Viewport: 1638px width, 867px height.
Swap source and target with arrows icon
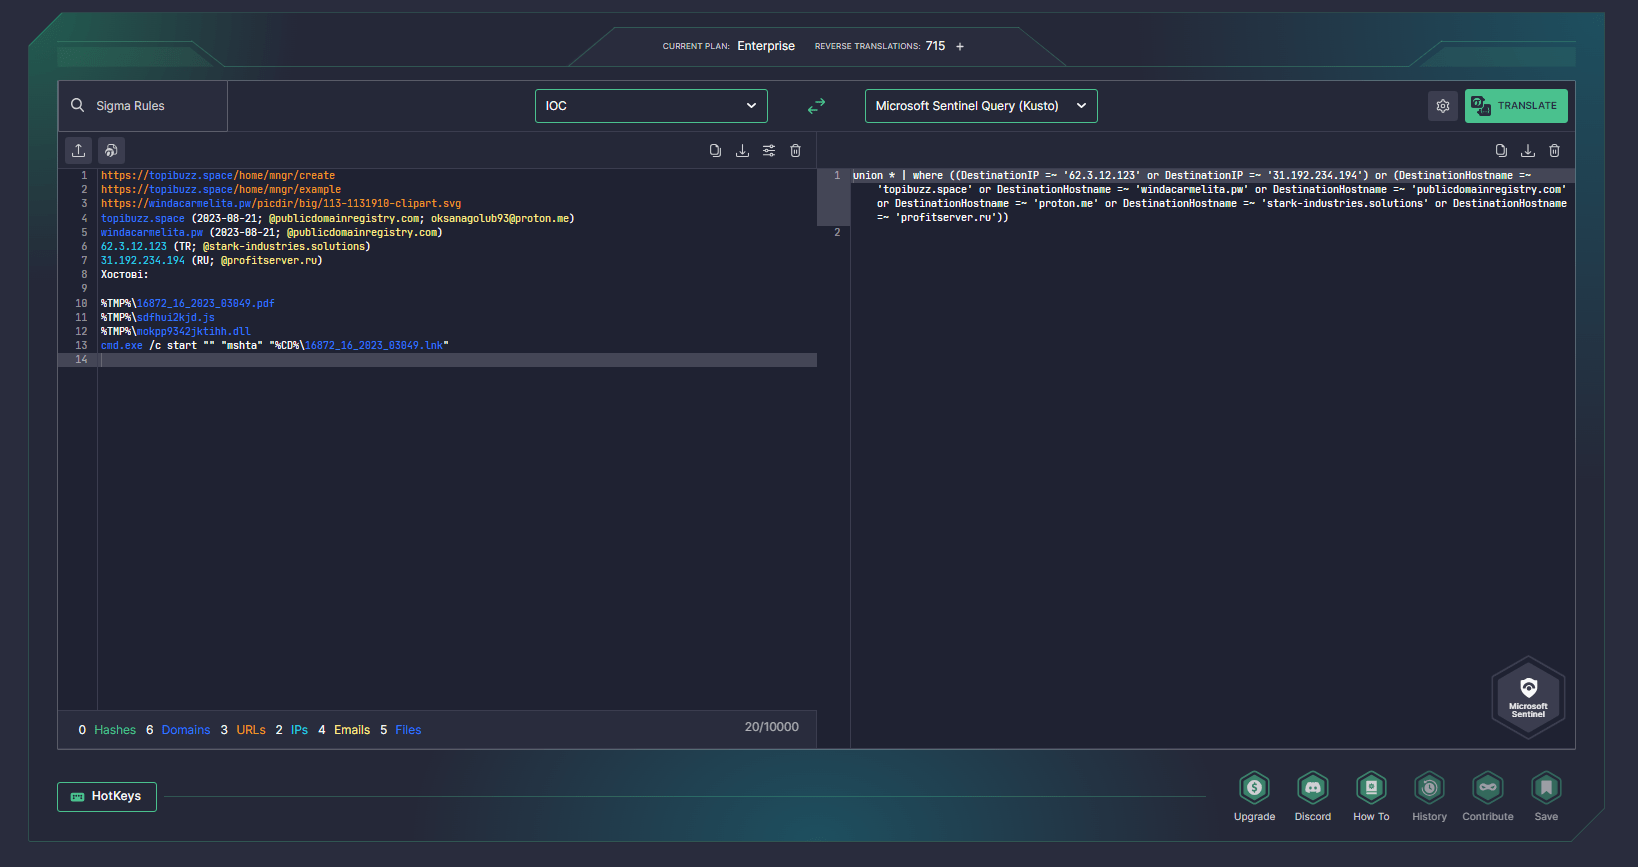[816, 106]
